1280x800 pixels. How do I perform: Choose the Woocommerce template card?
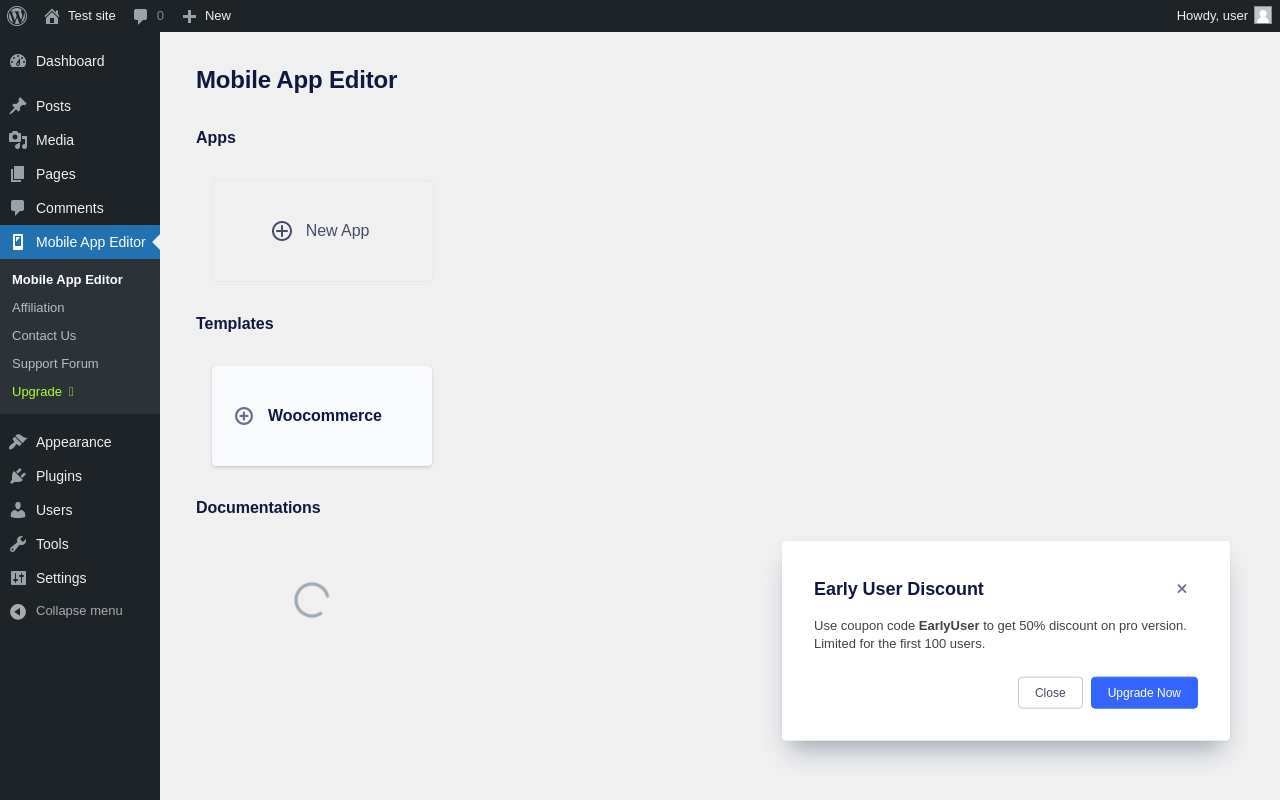tap(322, 416)
